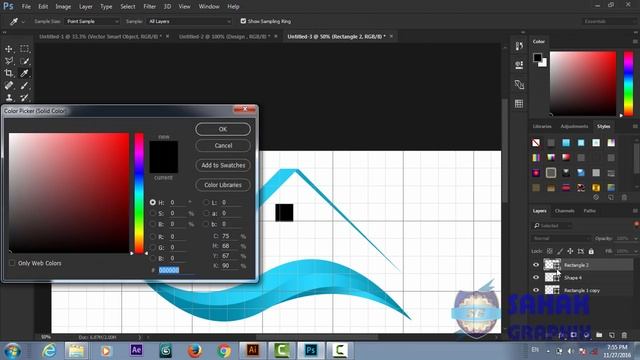Screen dimensions: 640x360
Task: Open the Sample Size dropdown
Action: (92, 21)
